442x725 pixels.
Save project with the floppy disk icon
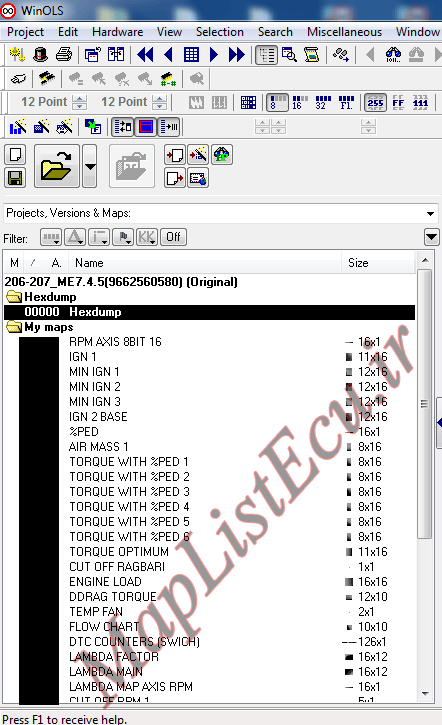coord(15,178)
